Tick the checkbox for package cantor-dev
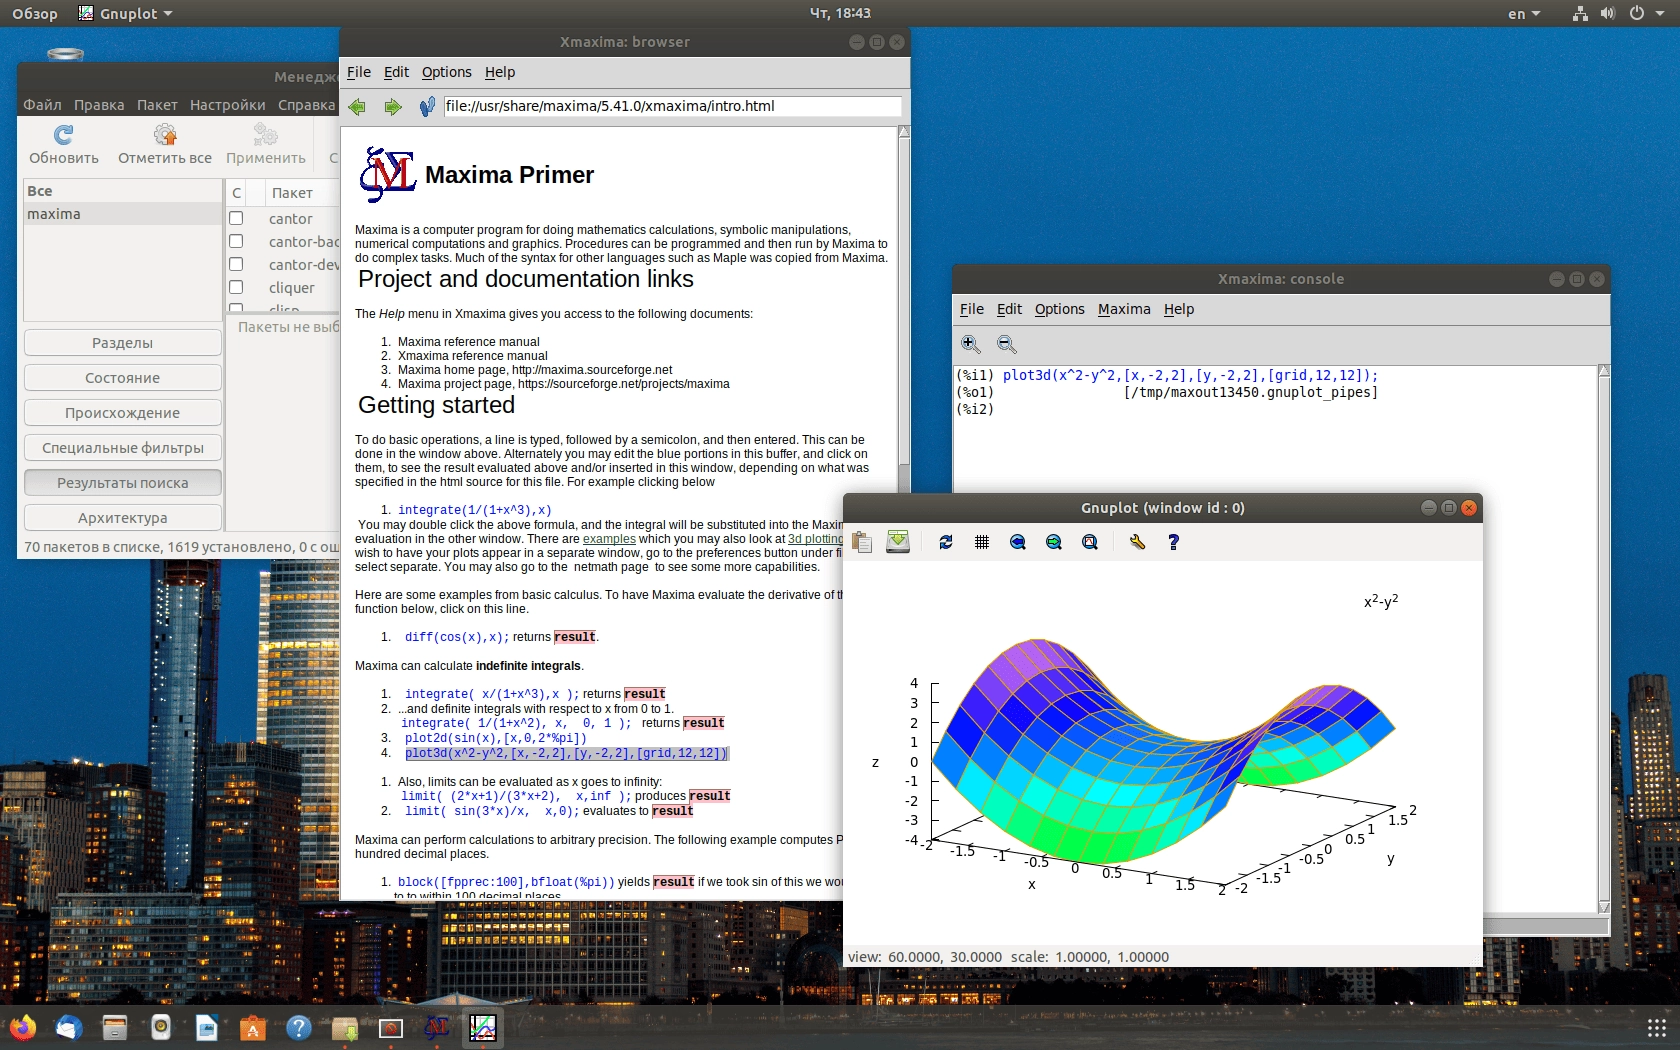Image resolution: width=1680 pixels, height=1050 pixels. [x=236, y=264]
